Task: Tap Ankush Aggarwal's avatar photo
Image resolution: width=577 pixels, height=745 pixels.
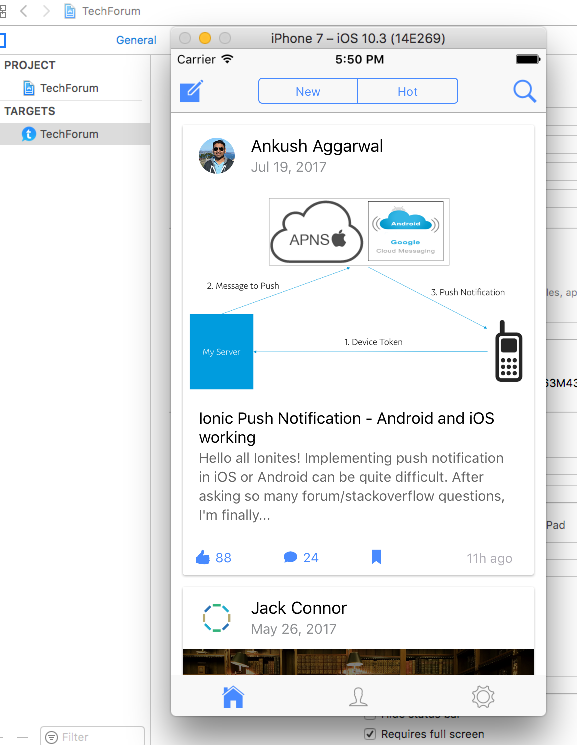Action: point(217,156)
